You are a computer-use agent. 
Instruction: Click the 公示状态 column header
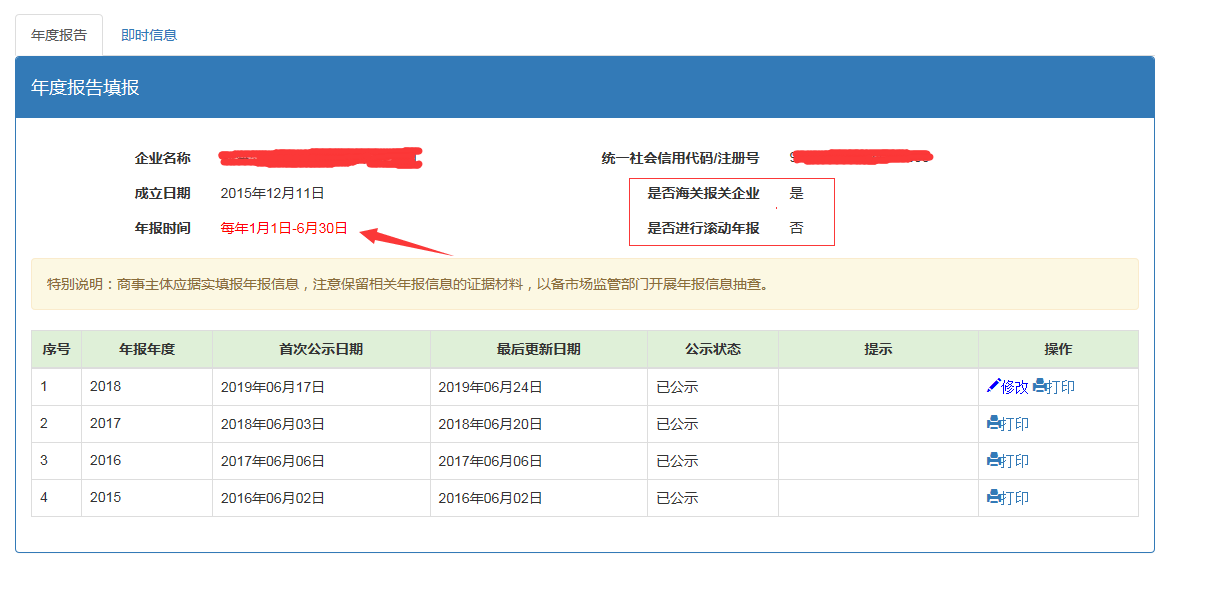(712, 349)
